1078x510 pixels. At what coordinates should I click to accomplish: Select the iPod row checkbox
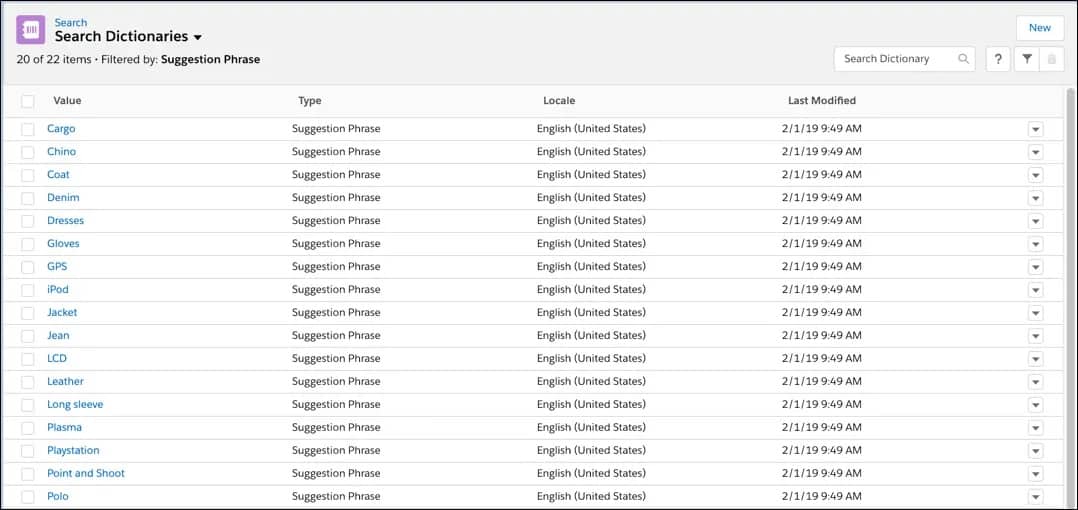[28, 290]
